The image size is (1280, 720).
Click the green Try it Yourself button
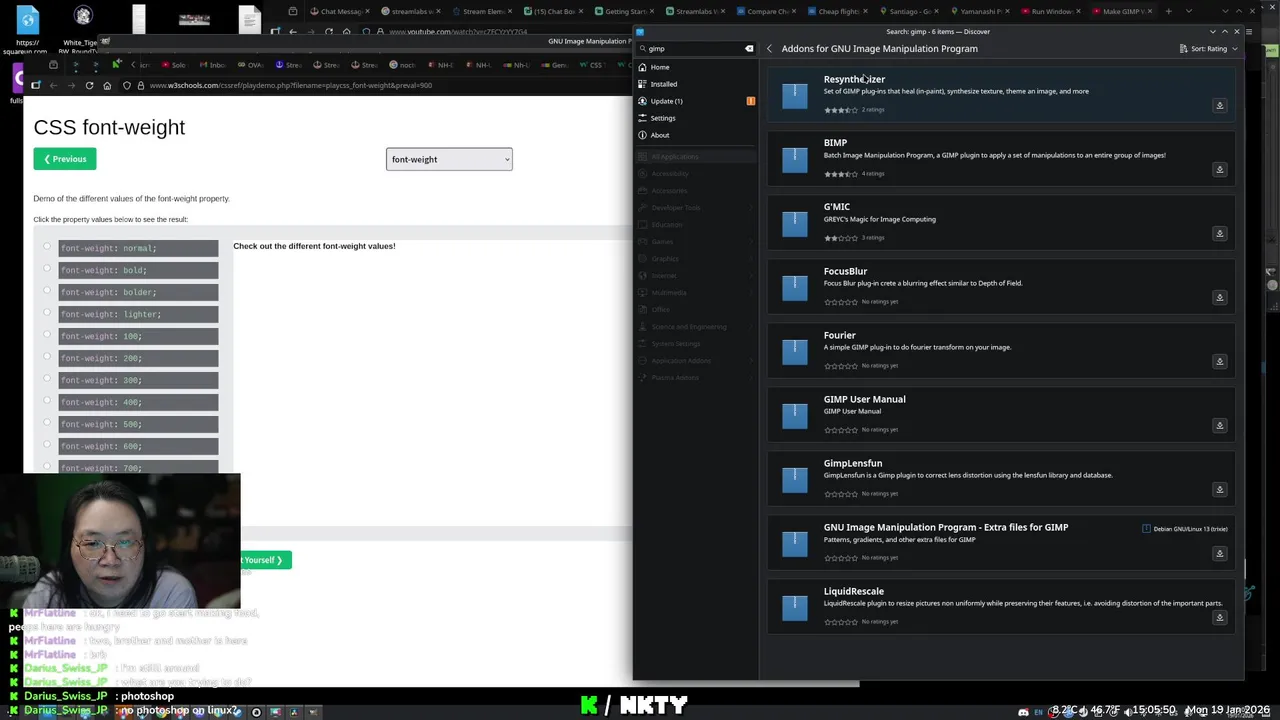266,560
